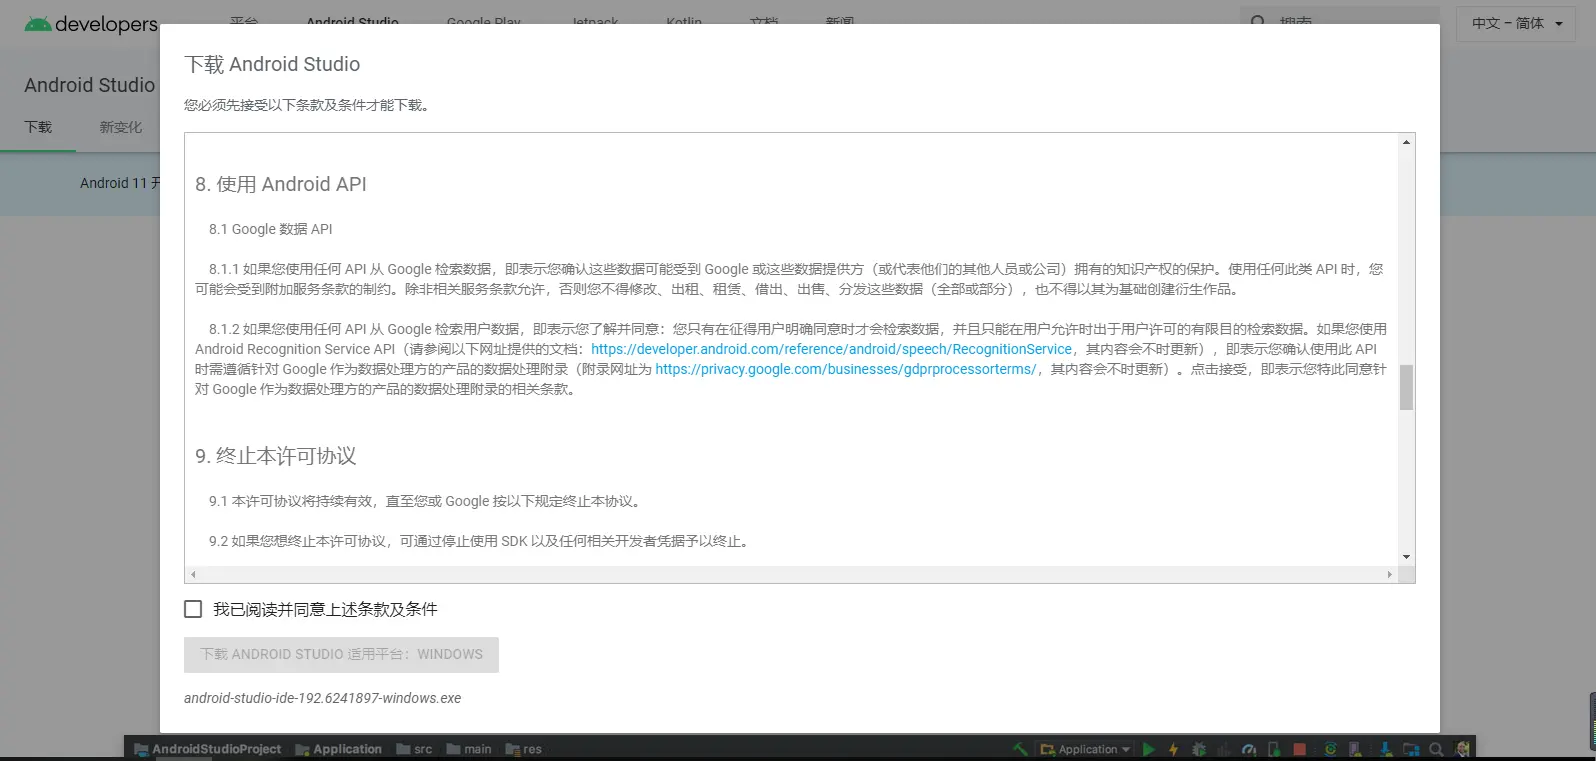Click the horizontal scrollbar right arrow

pos(1389,575)
